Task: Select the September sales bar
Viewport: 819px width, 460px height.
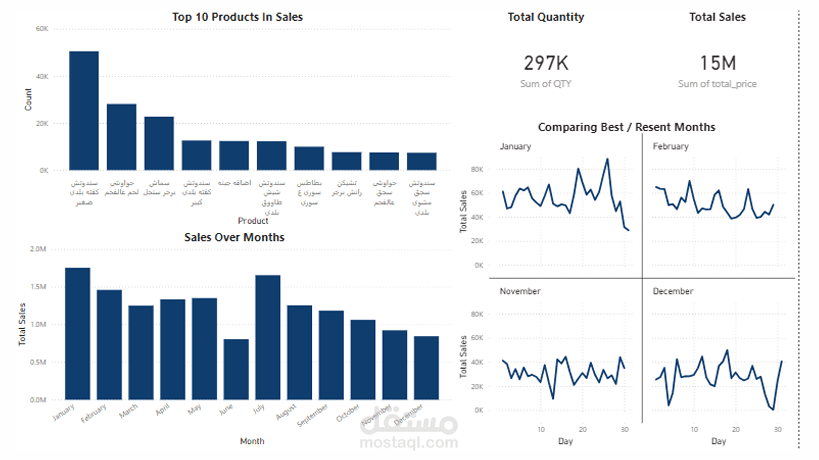Action: coord(331,355)
